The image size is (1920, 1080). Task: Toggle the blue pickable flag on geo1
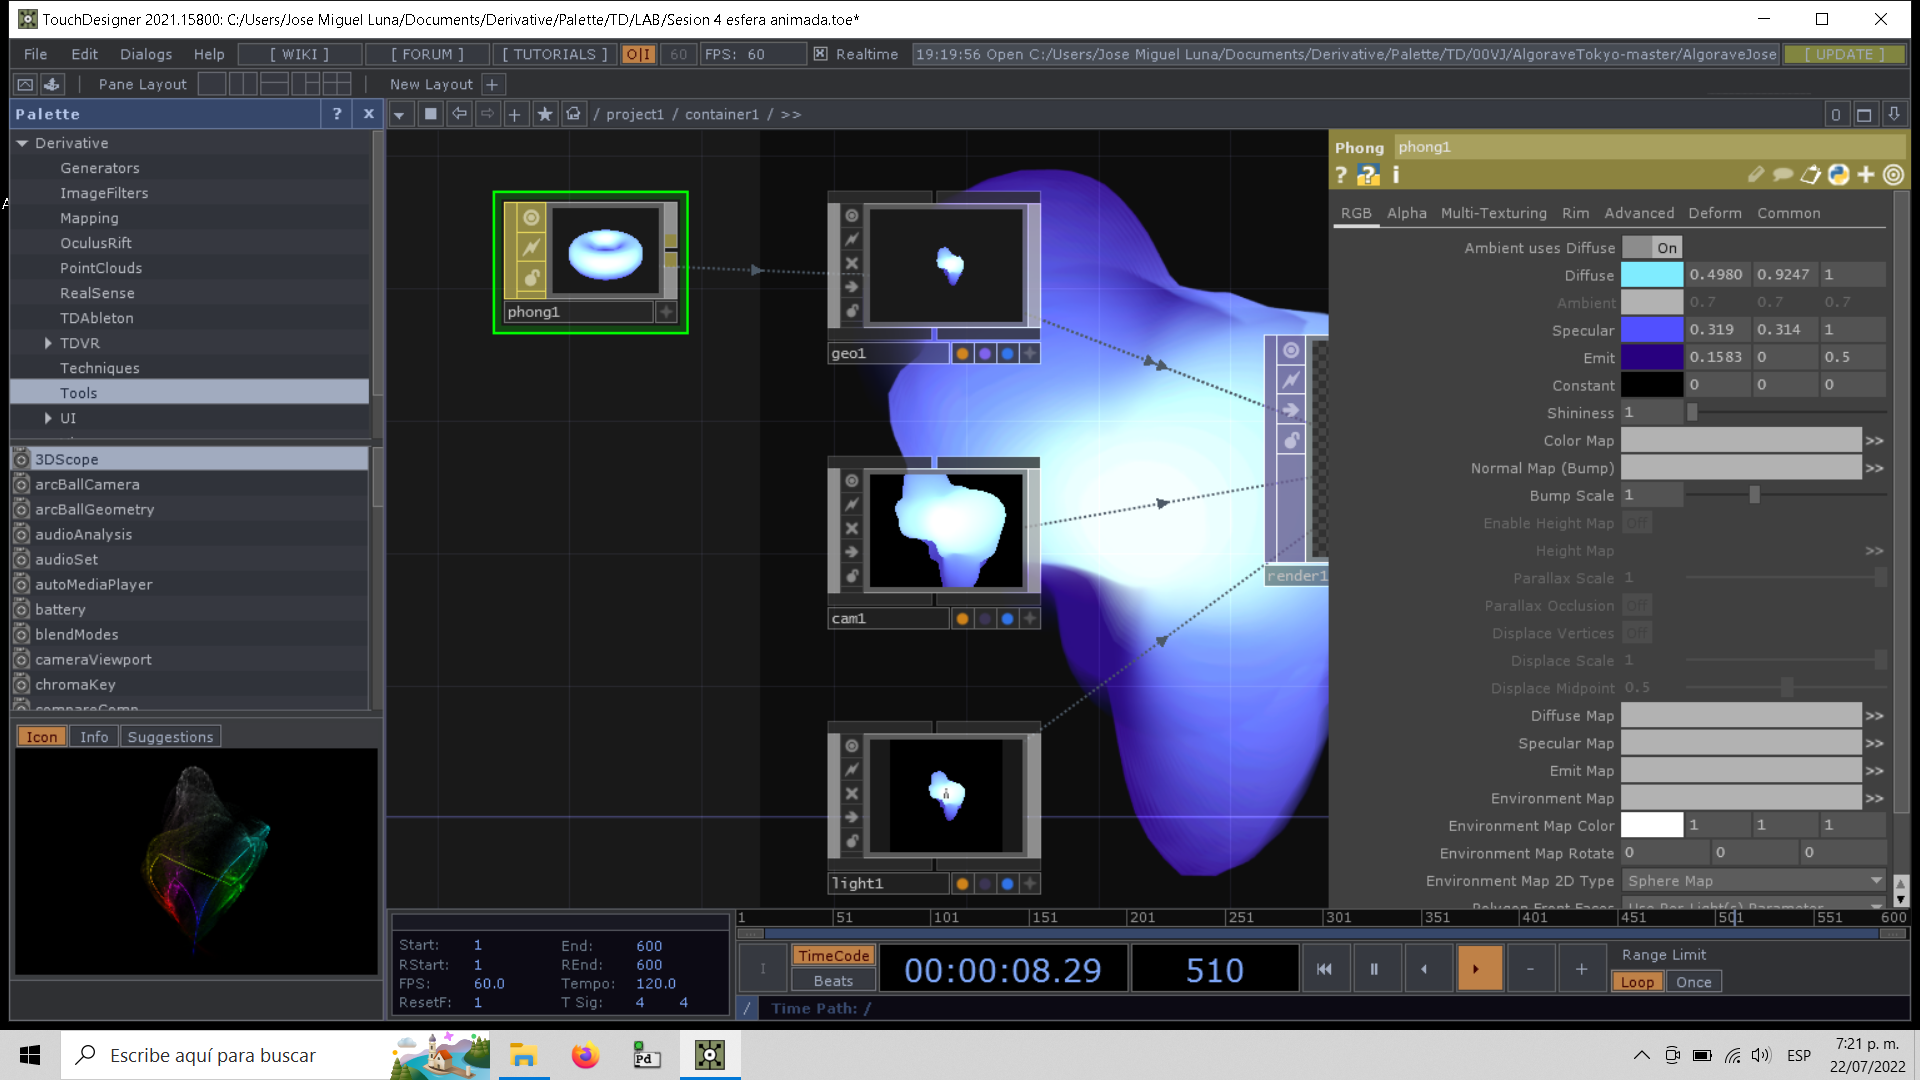1007,353
